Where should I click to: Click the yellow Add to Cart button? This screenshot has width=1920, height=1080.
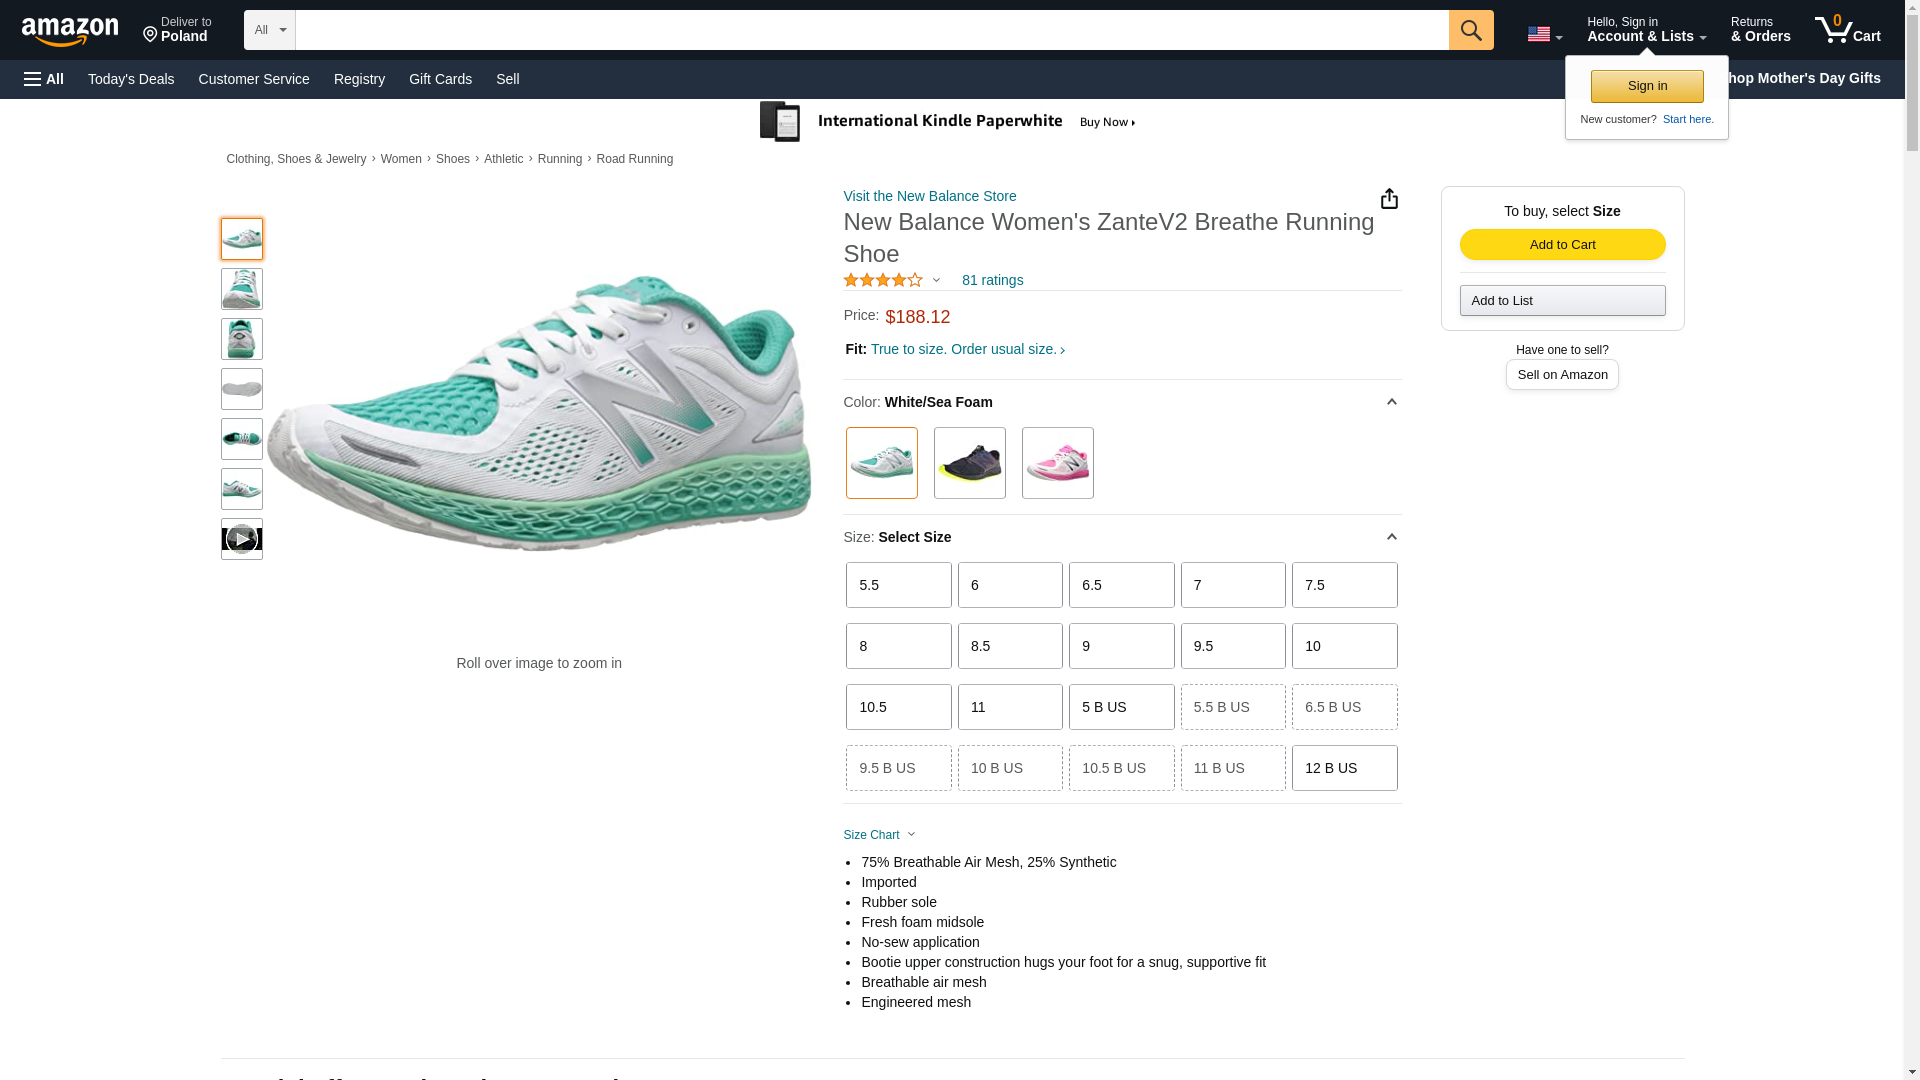[1562, 245]
